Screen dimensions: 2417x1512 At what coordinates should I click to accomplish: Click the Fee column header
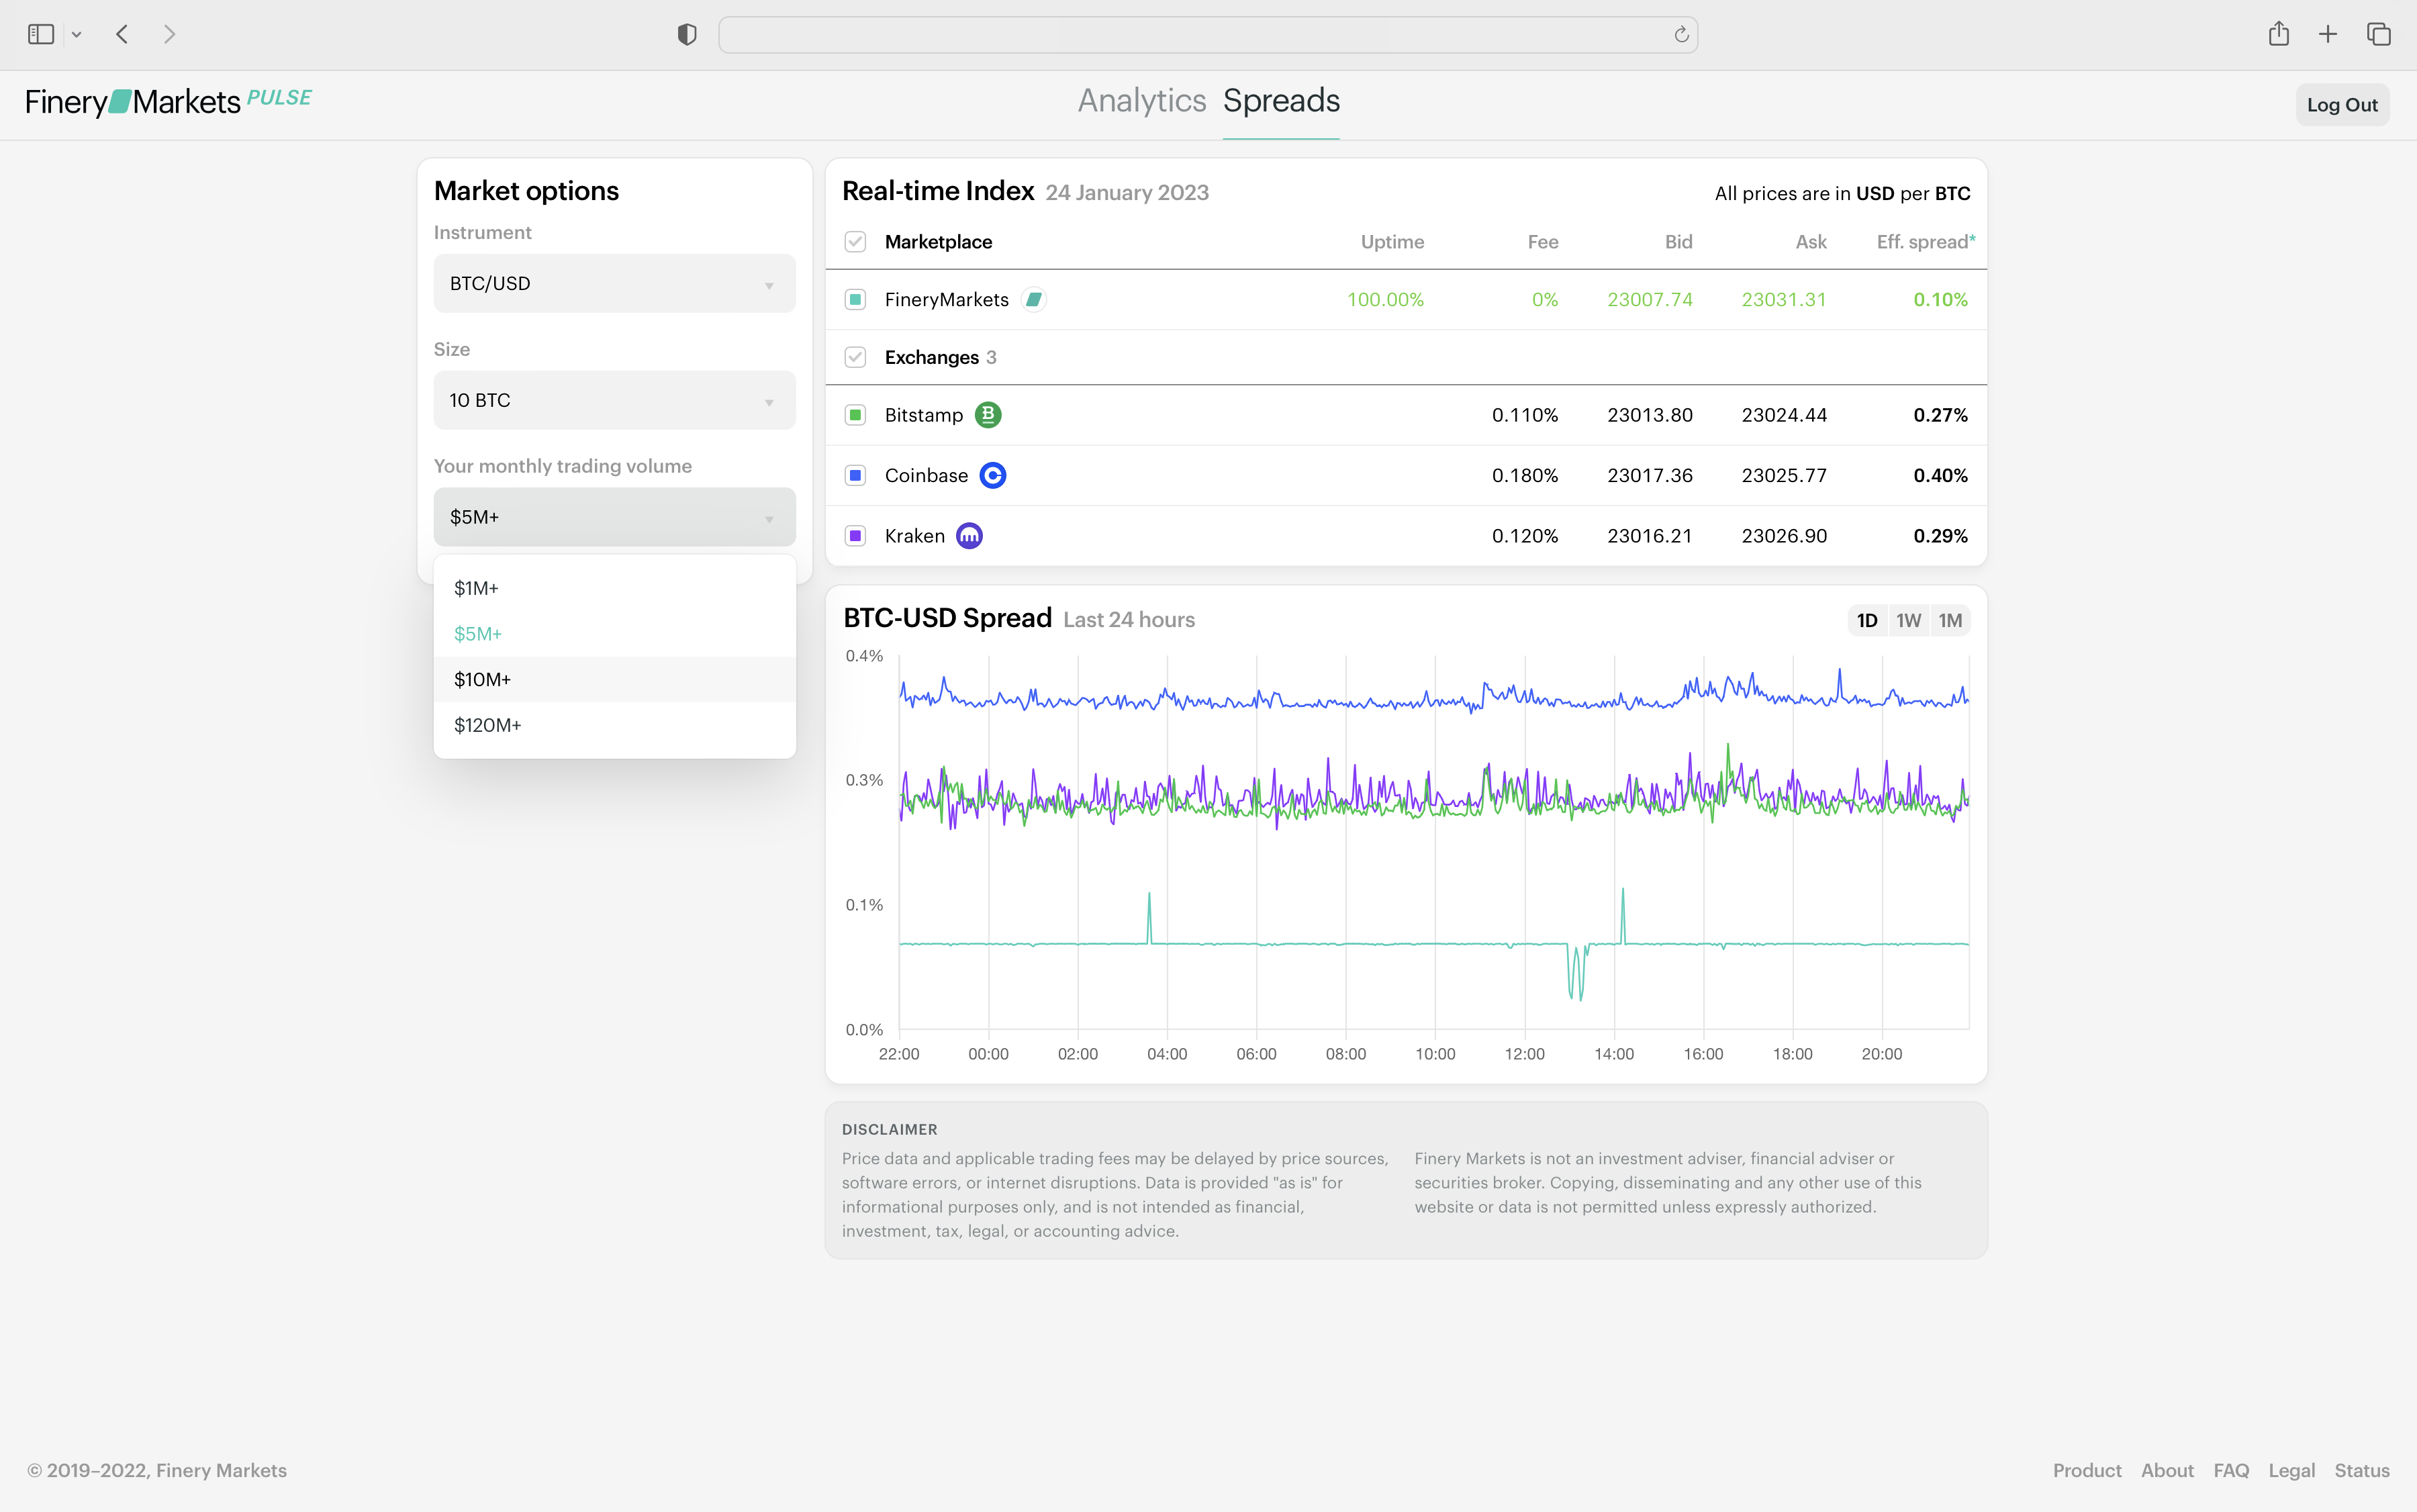[1543, 242]
